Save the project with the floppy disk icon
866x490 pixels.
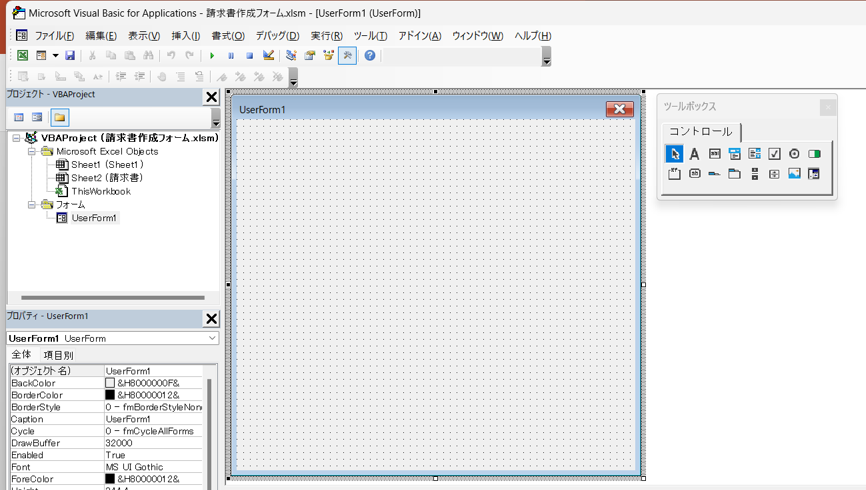70,56
